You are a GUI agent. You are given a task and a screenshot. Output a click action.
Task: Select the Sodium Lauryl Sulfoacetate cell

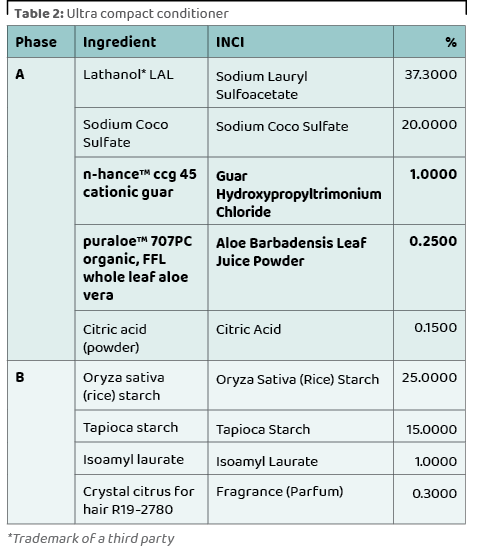[x=300, y=83]
